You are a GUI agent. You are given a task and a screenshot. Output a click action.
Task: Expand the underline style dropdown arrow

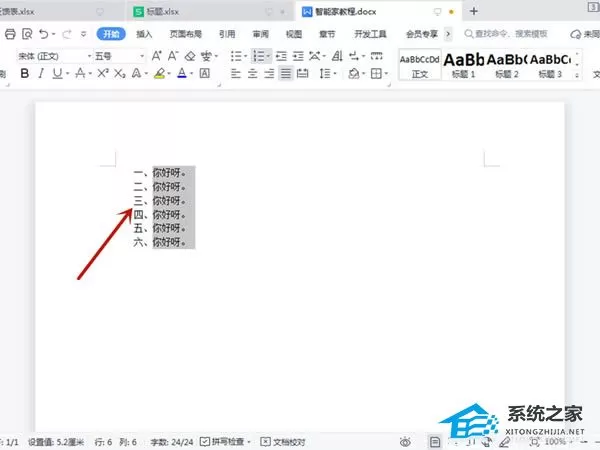67,73
